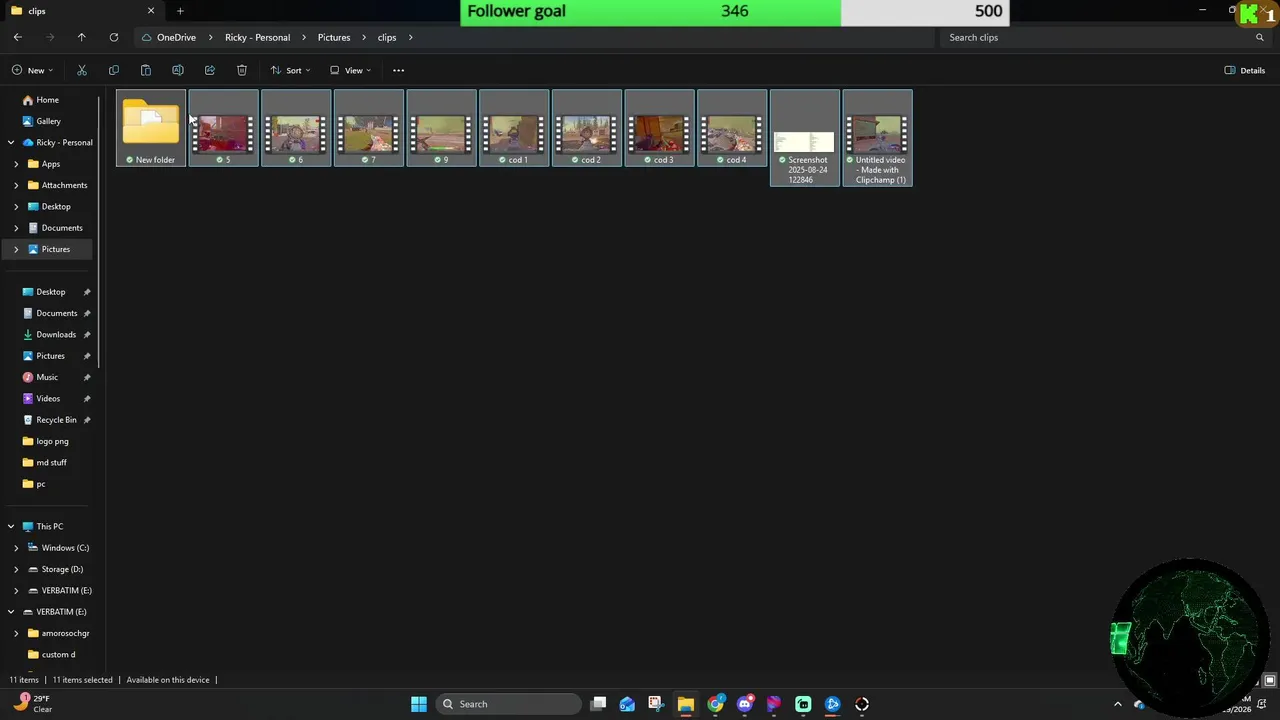Select the cod 1 video

(514, 128)
